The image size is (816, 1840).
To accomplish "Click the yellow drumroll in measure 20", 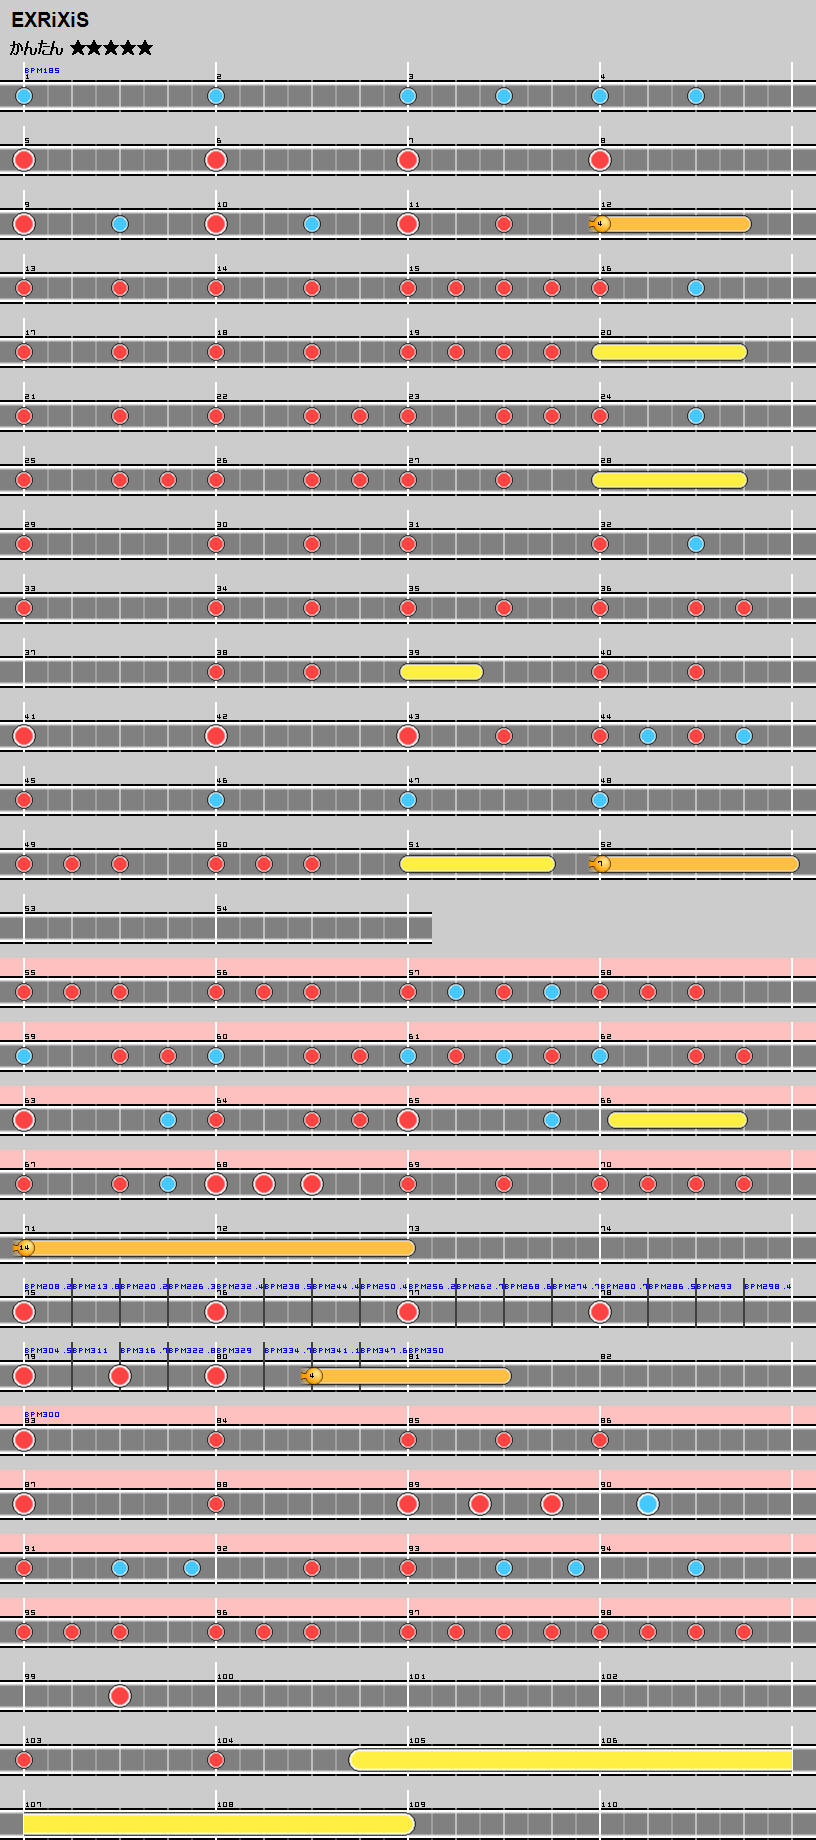I will [x=669, y=352].
